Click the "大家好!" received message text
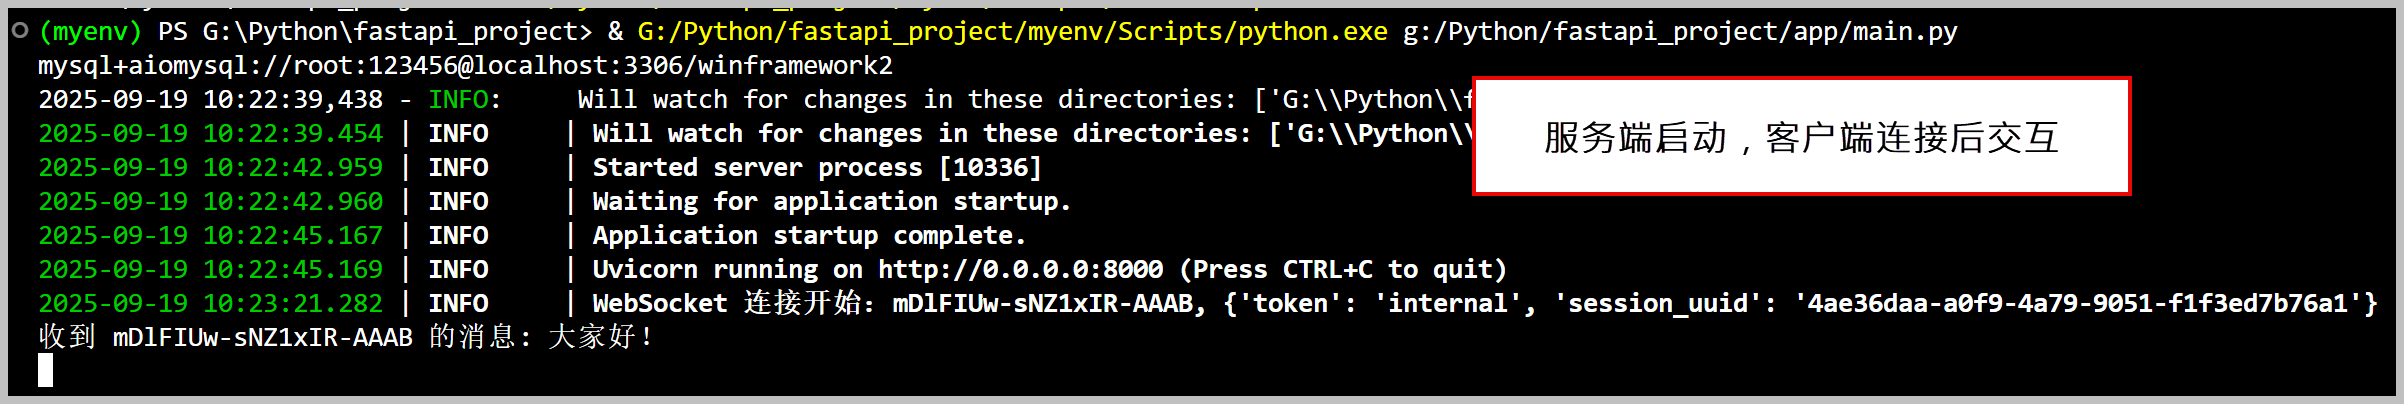This screenshot has height=404, width=2404. click(x=600, y=338)
